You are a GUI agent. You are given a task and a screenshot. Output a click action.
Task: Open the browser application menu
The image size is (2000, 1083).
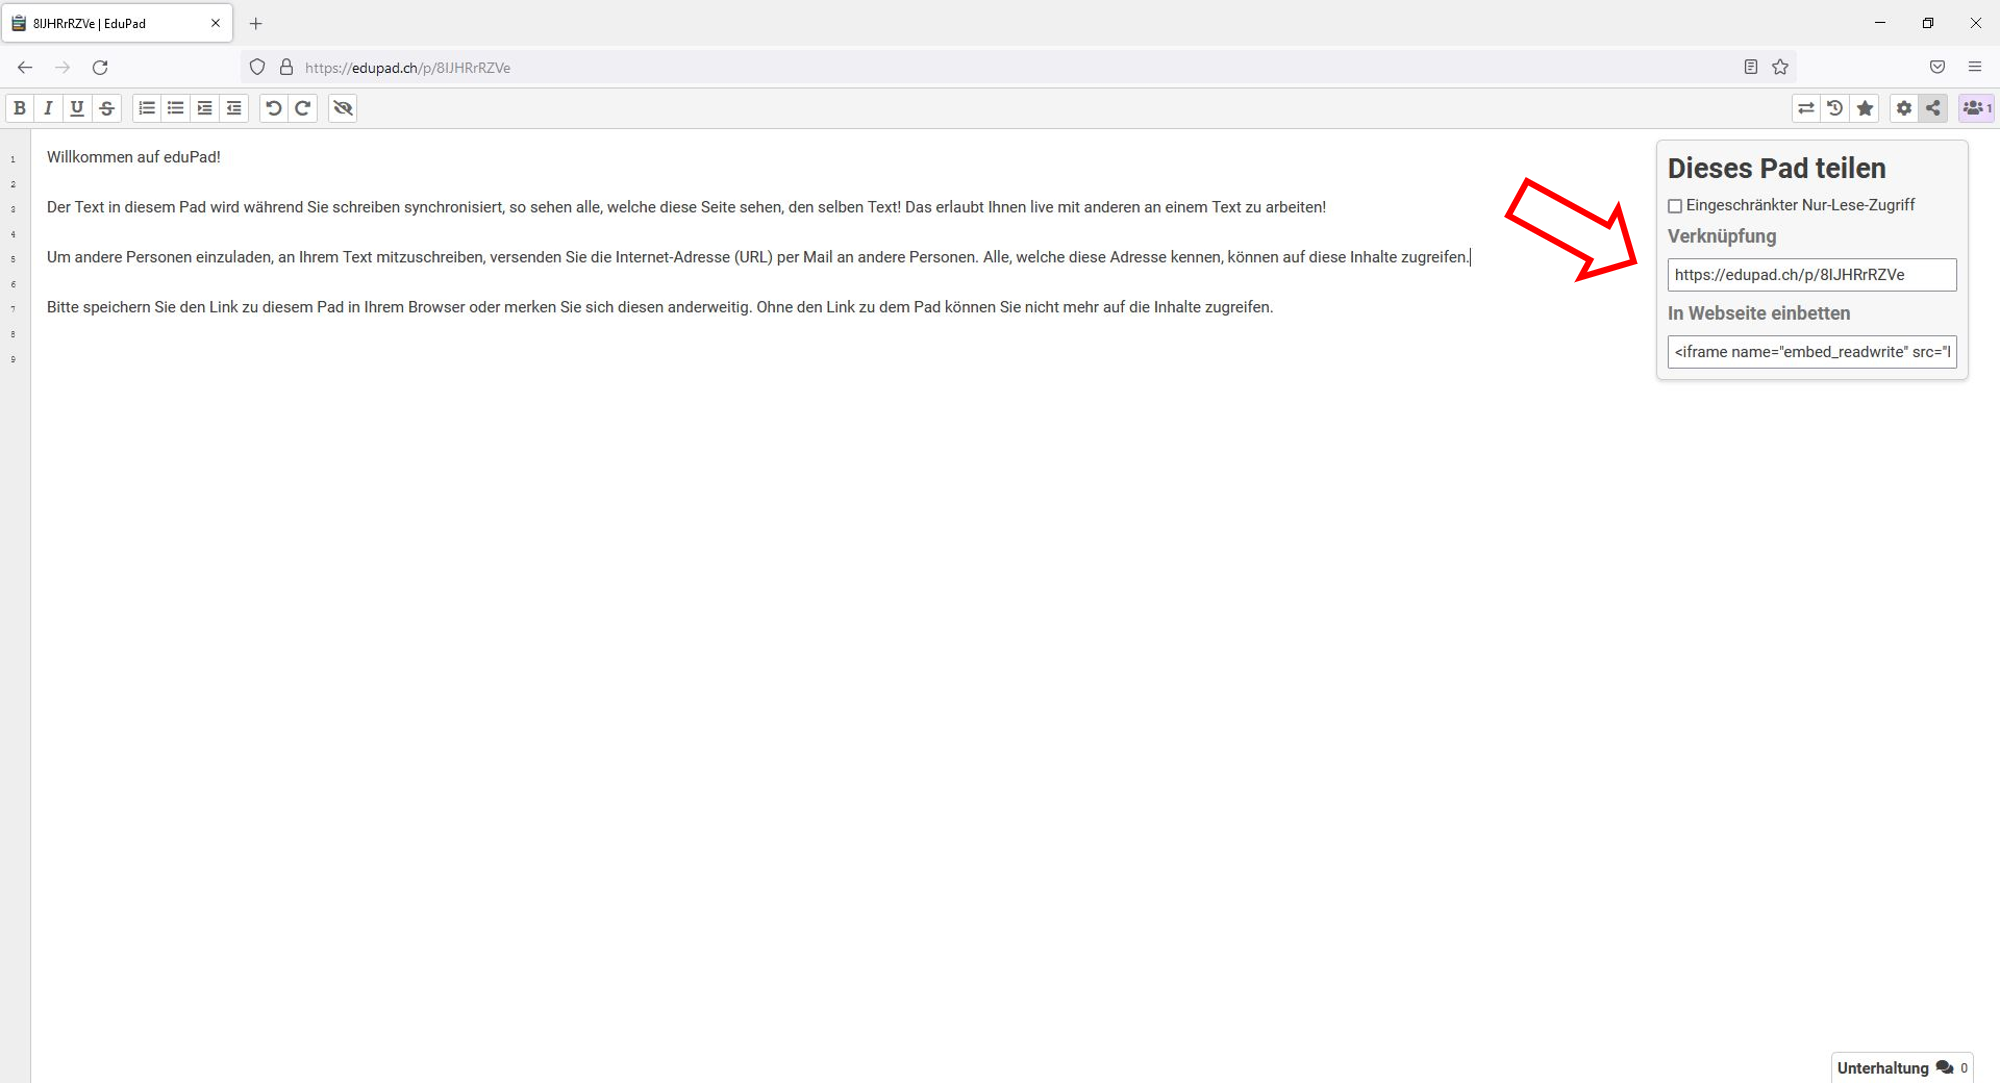(x=1974, y=67)
